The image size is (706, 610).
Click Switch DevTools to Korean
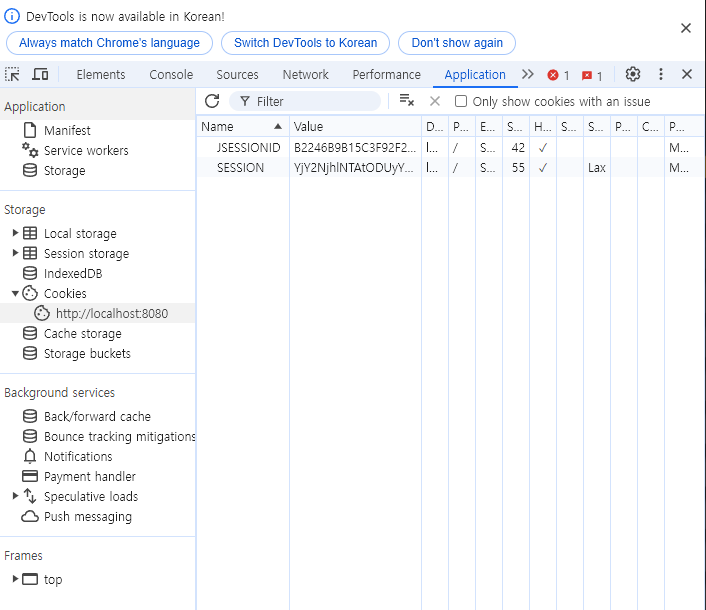pyautogui.click(x=305, y=43)
